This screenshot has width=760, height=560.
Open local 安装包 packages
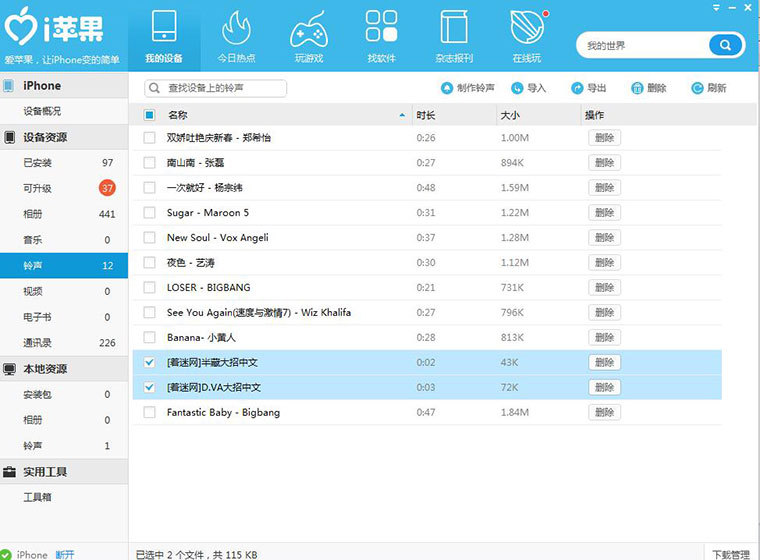pyautogui.click(x=64, y=394)
